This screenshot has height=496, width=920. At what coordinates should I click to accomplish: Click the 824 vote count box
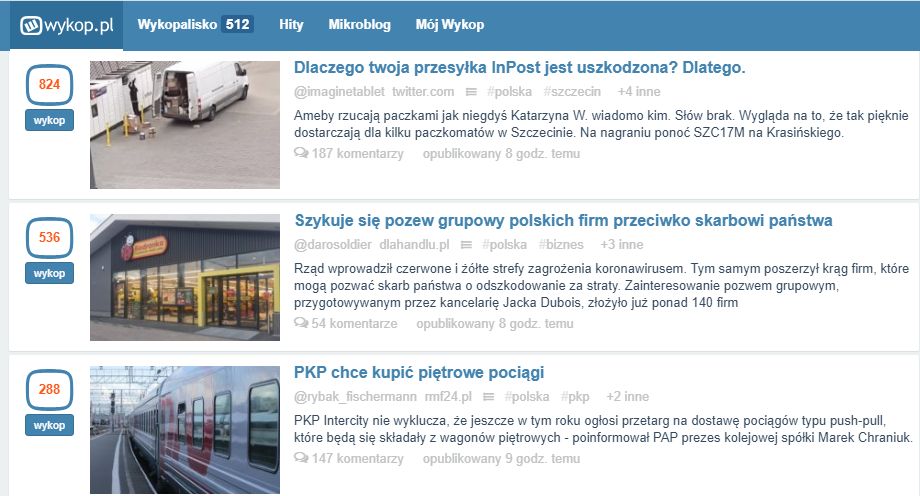click(x=49, y=85)
